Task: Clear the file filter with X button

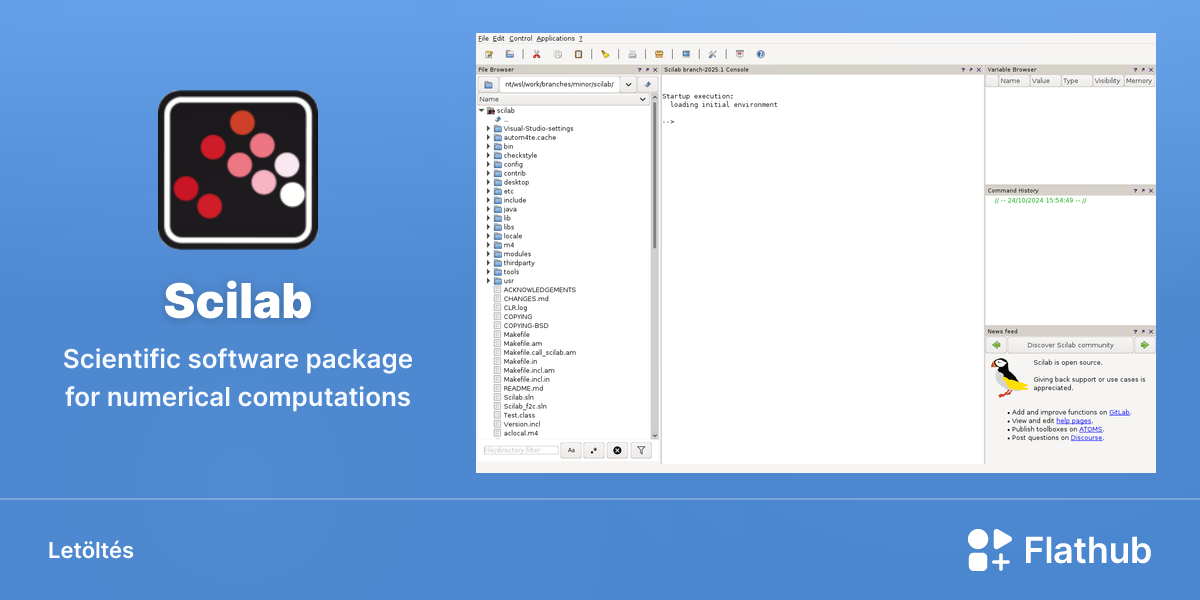Action: pyautogui.click(x=618, y=450)
